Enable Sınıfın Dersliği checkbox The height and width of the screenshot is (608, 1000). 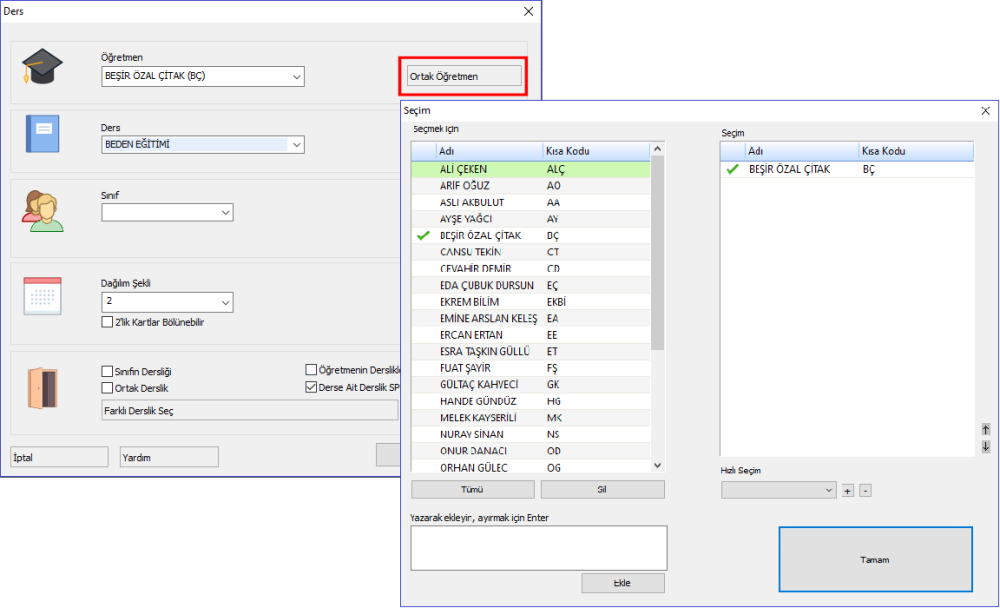[x=107, y=371]
